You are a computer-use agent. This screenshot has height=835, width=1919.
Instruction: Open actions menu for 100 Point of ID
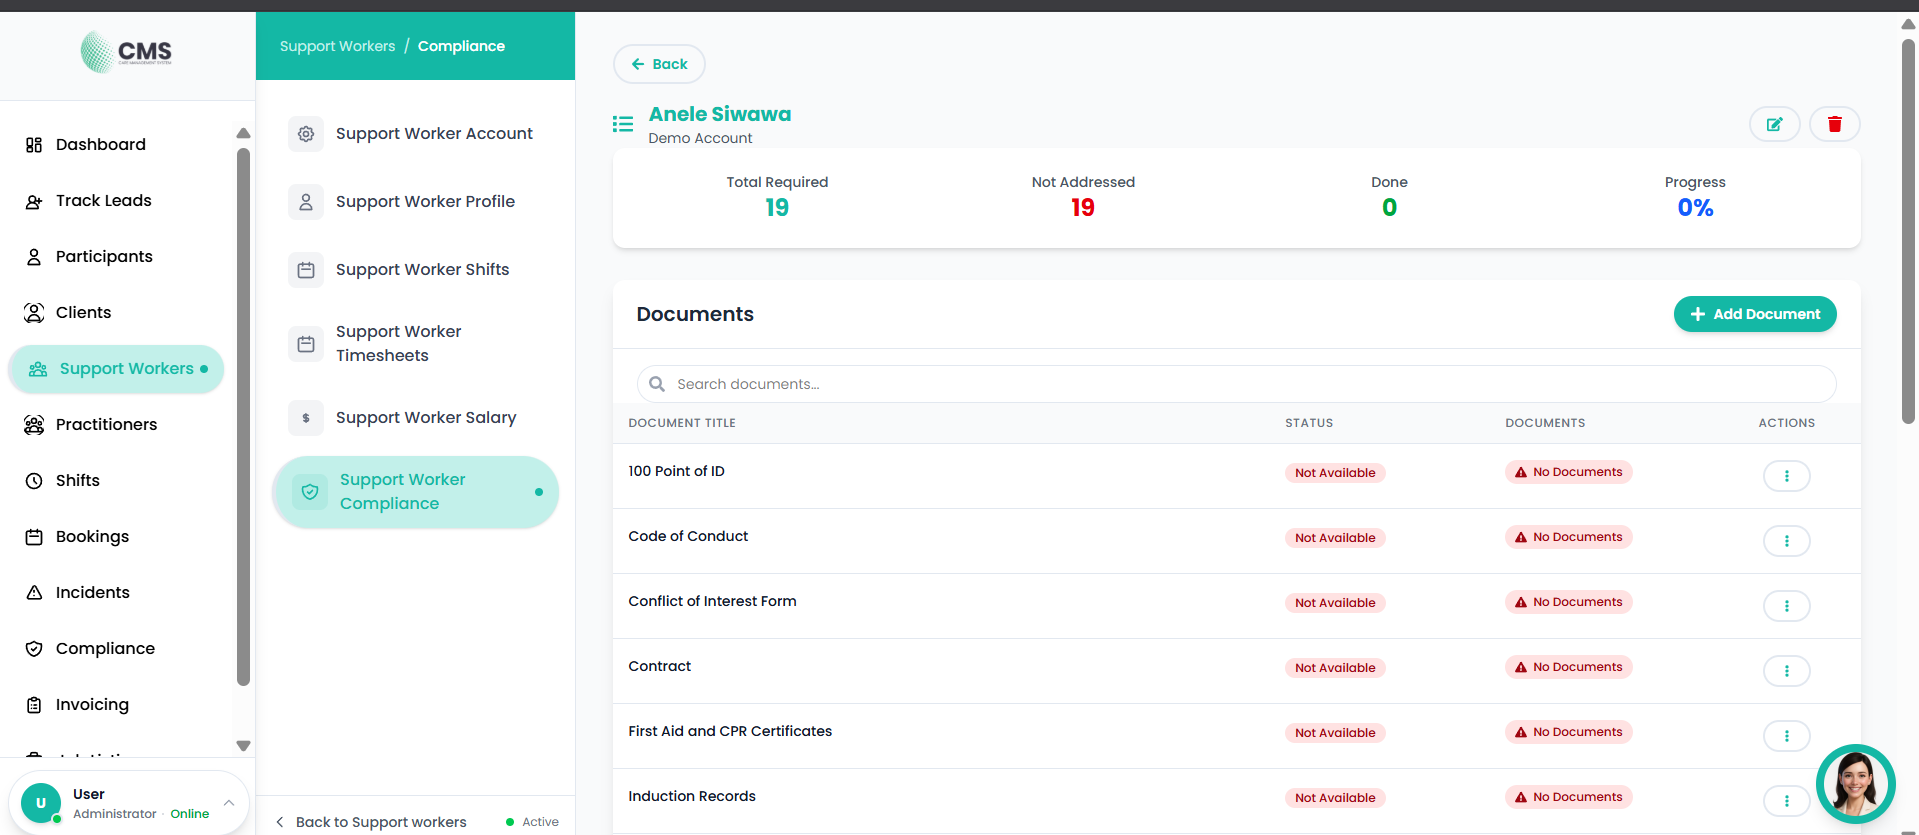coord(1786,476)
